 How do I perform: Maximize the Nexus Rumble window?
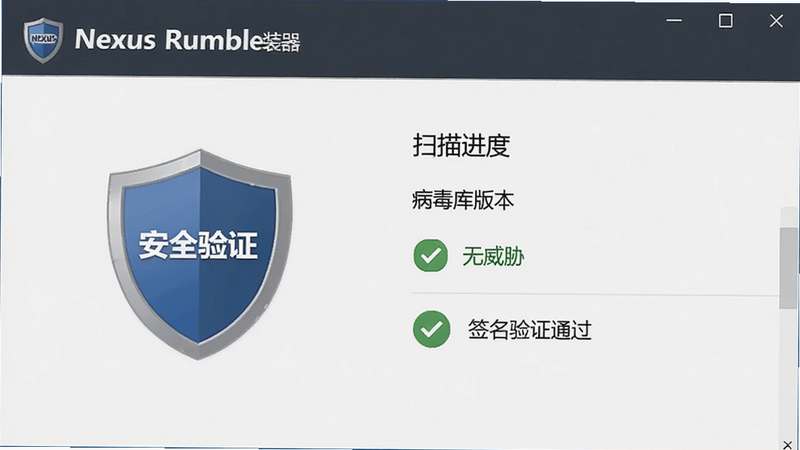(x=726, y=21)
